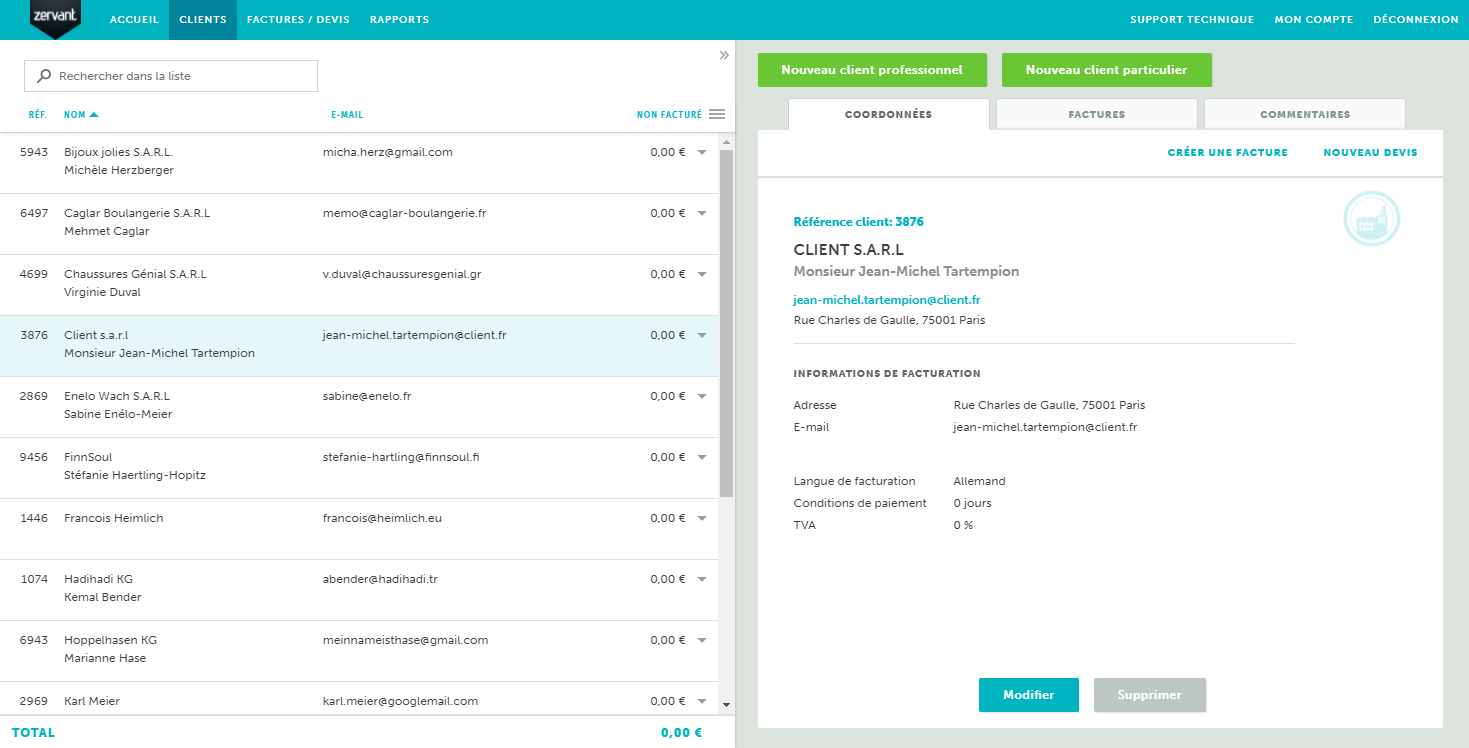Viewport: 1469px width, 748px height.
Task: Switch to the Factures tab
Action: coord(1097,114)
